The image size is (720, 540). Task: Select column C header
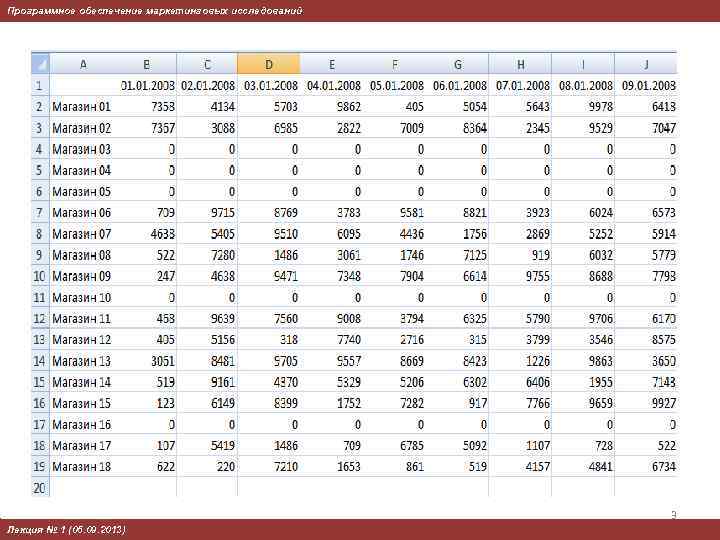[207, 64]
